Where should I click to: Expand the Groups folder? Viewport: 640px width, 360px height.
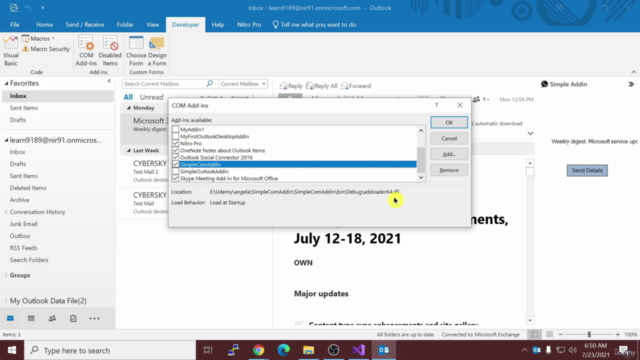click(6, 276)
